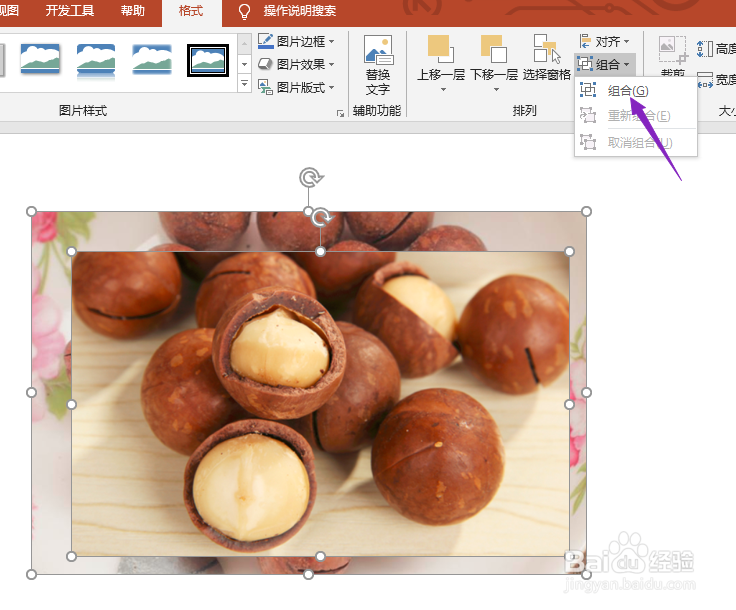Viewport: 736px width, 610px height.
Task: Expand the 下移一层 dropdown arrow
Action: tap(496, 89)
